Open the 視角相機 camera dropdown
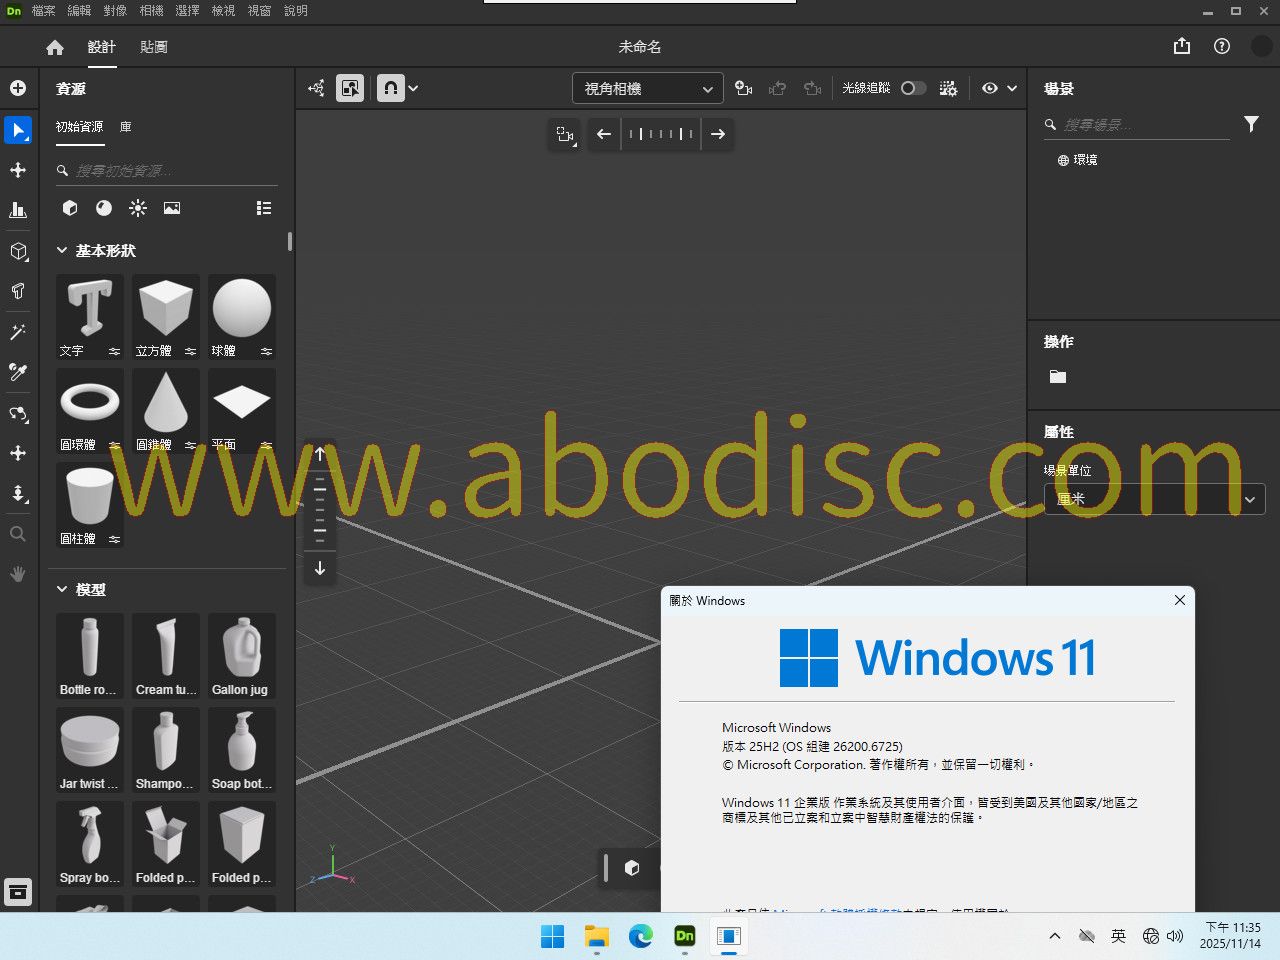Screen dimensions: 1280x960 647,89
